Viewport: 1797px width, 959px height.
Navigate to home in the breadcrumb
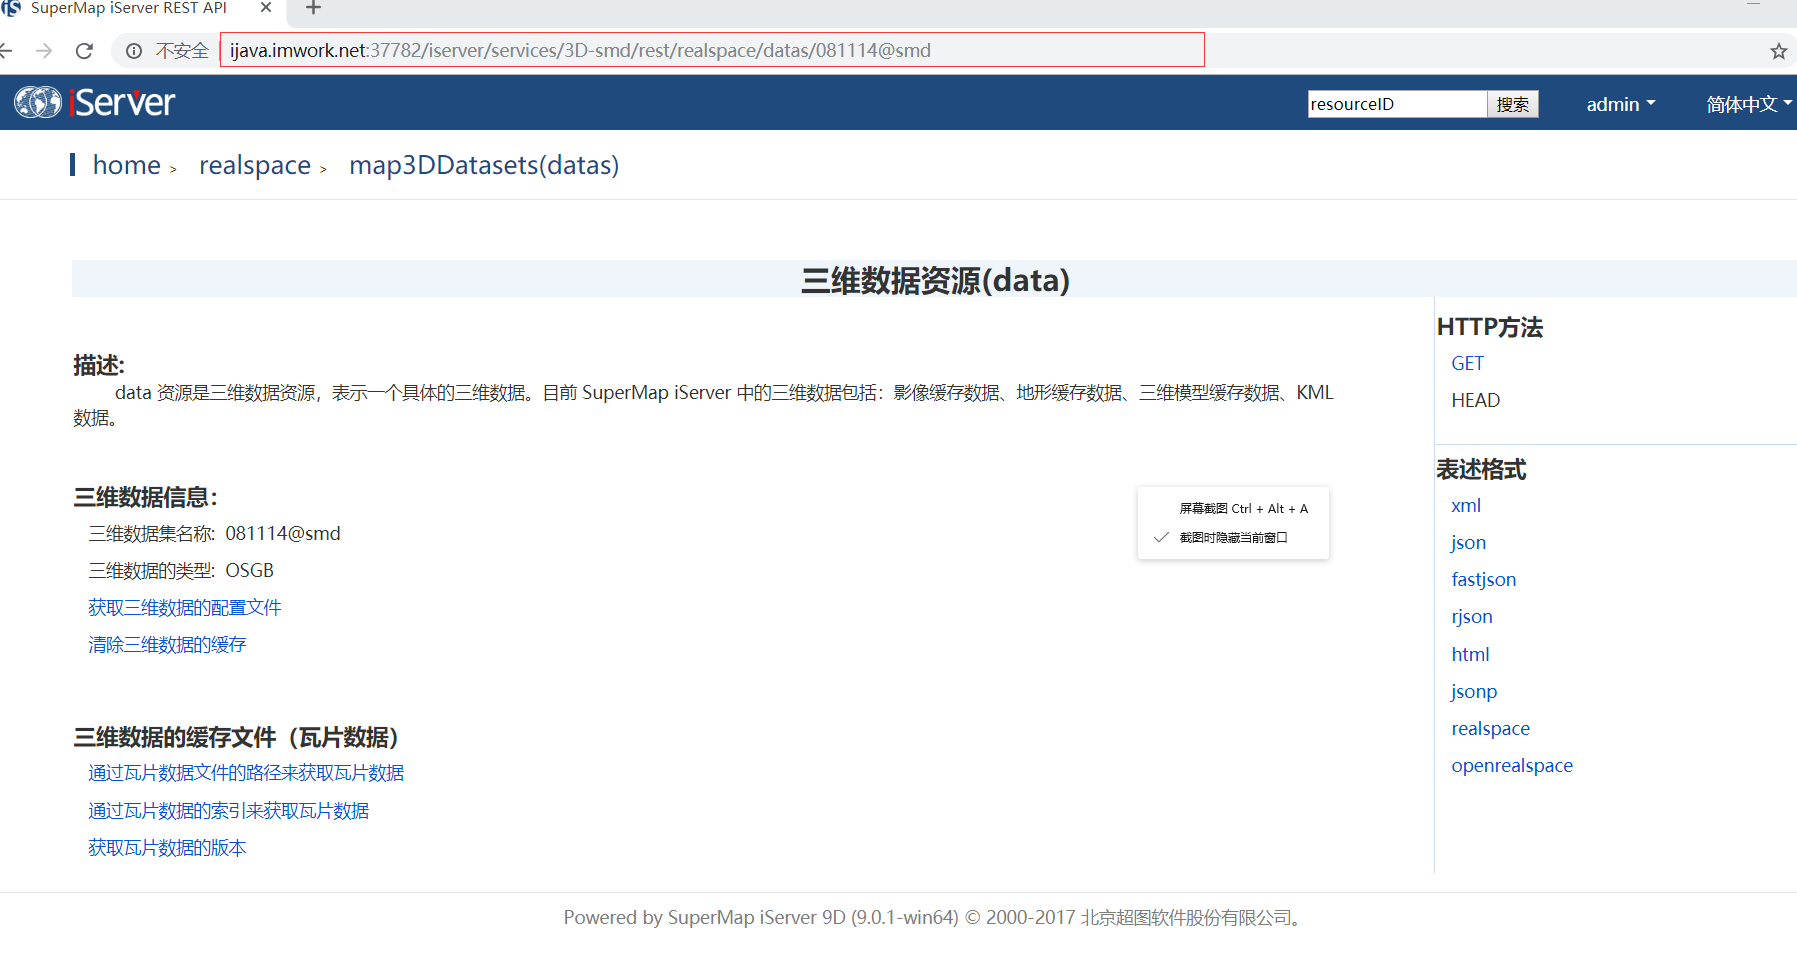[x=127, y=165]
